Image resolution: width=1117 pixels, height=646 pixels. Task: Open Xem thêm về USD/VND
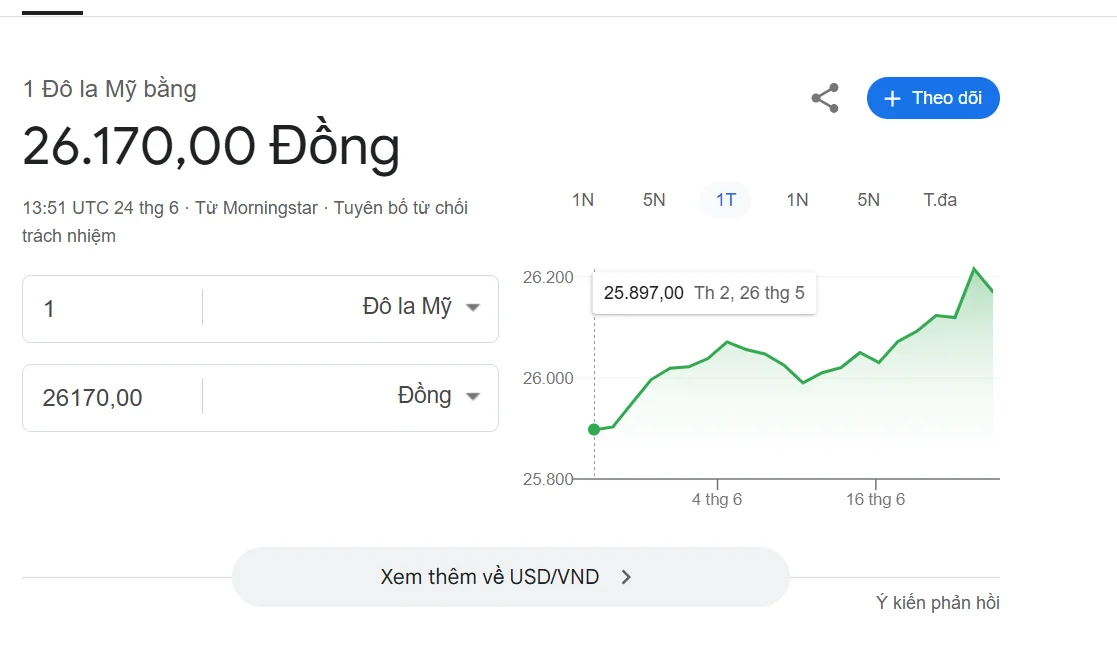tap(490, 577)
